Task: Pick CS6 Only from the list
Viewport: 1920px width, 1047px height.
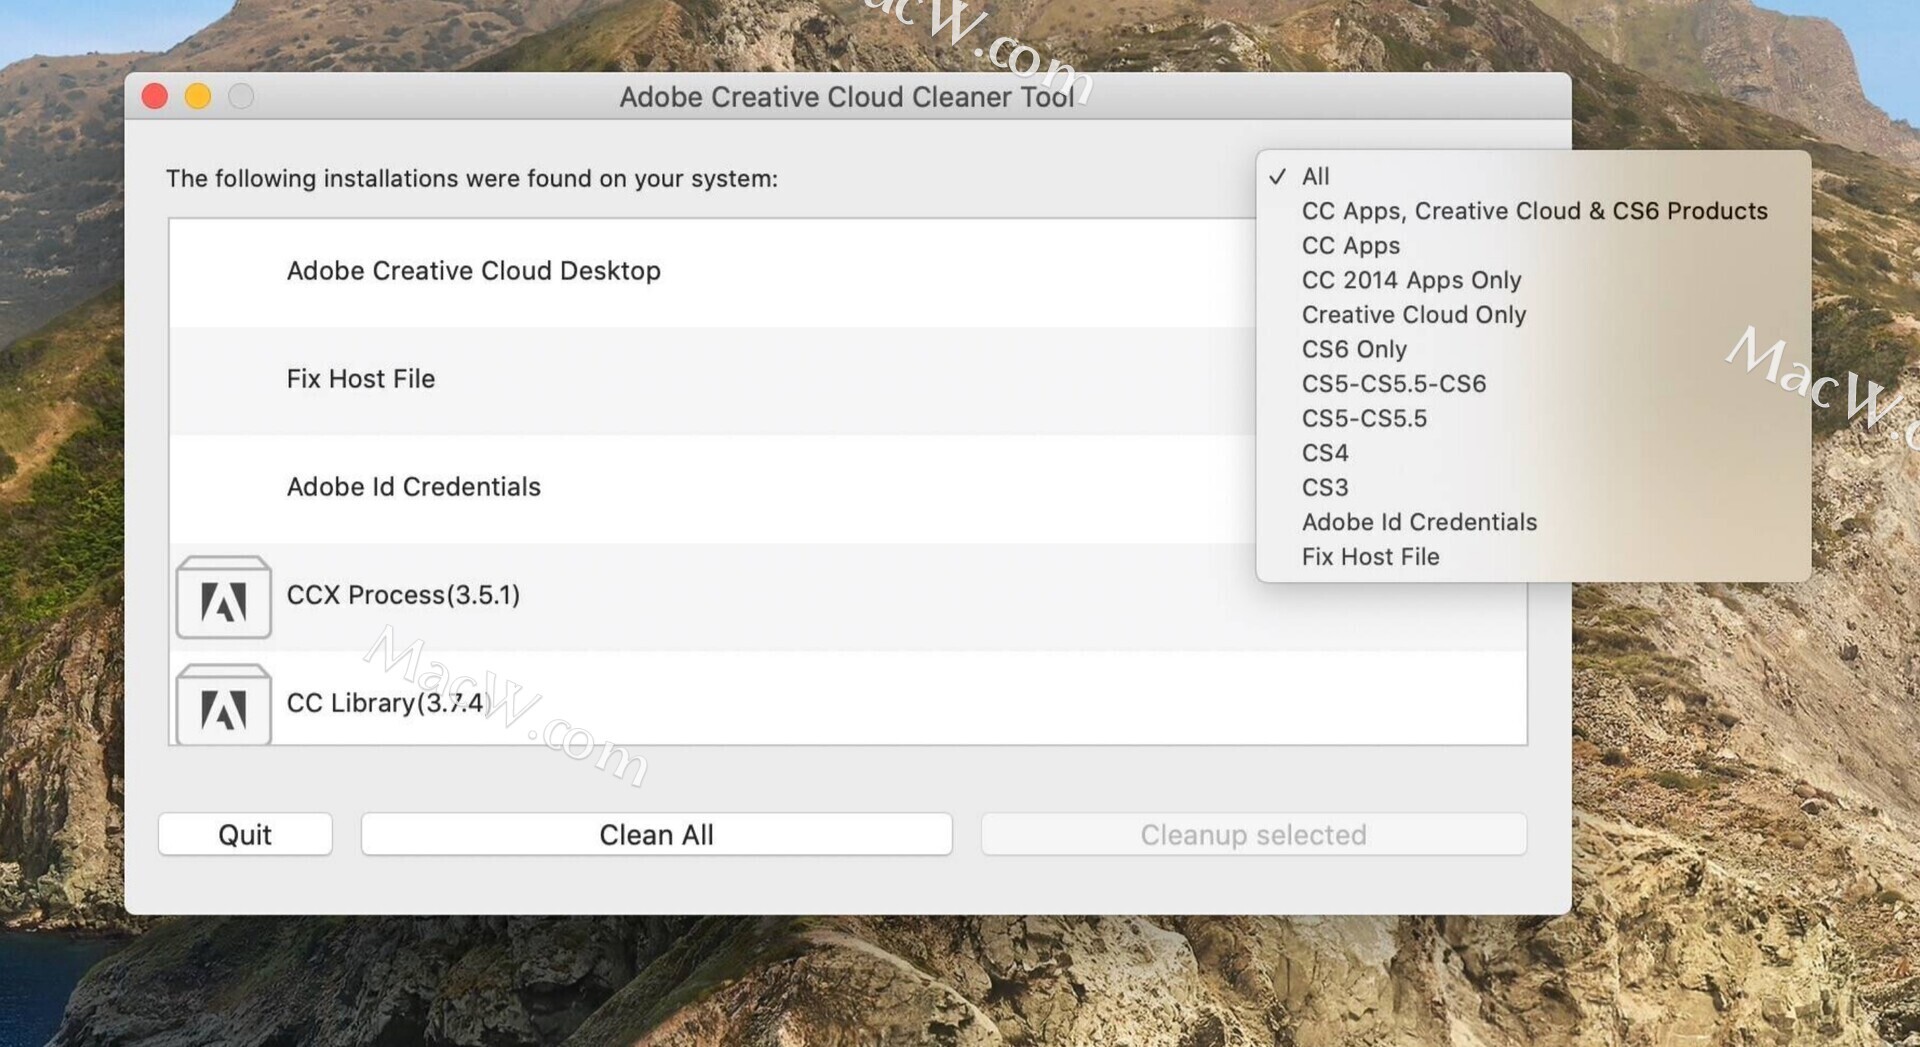Action: tap(1354, 349)
